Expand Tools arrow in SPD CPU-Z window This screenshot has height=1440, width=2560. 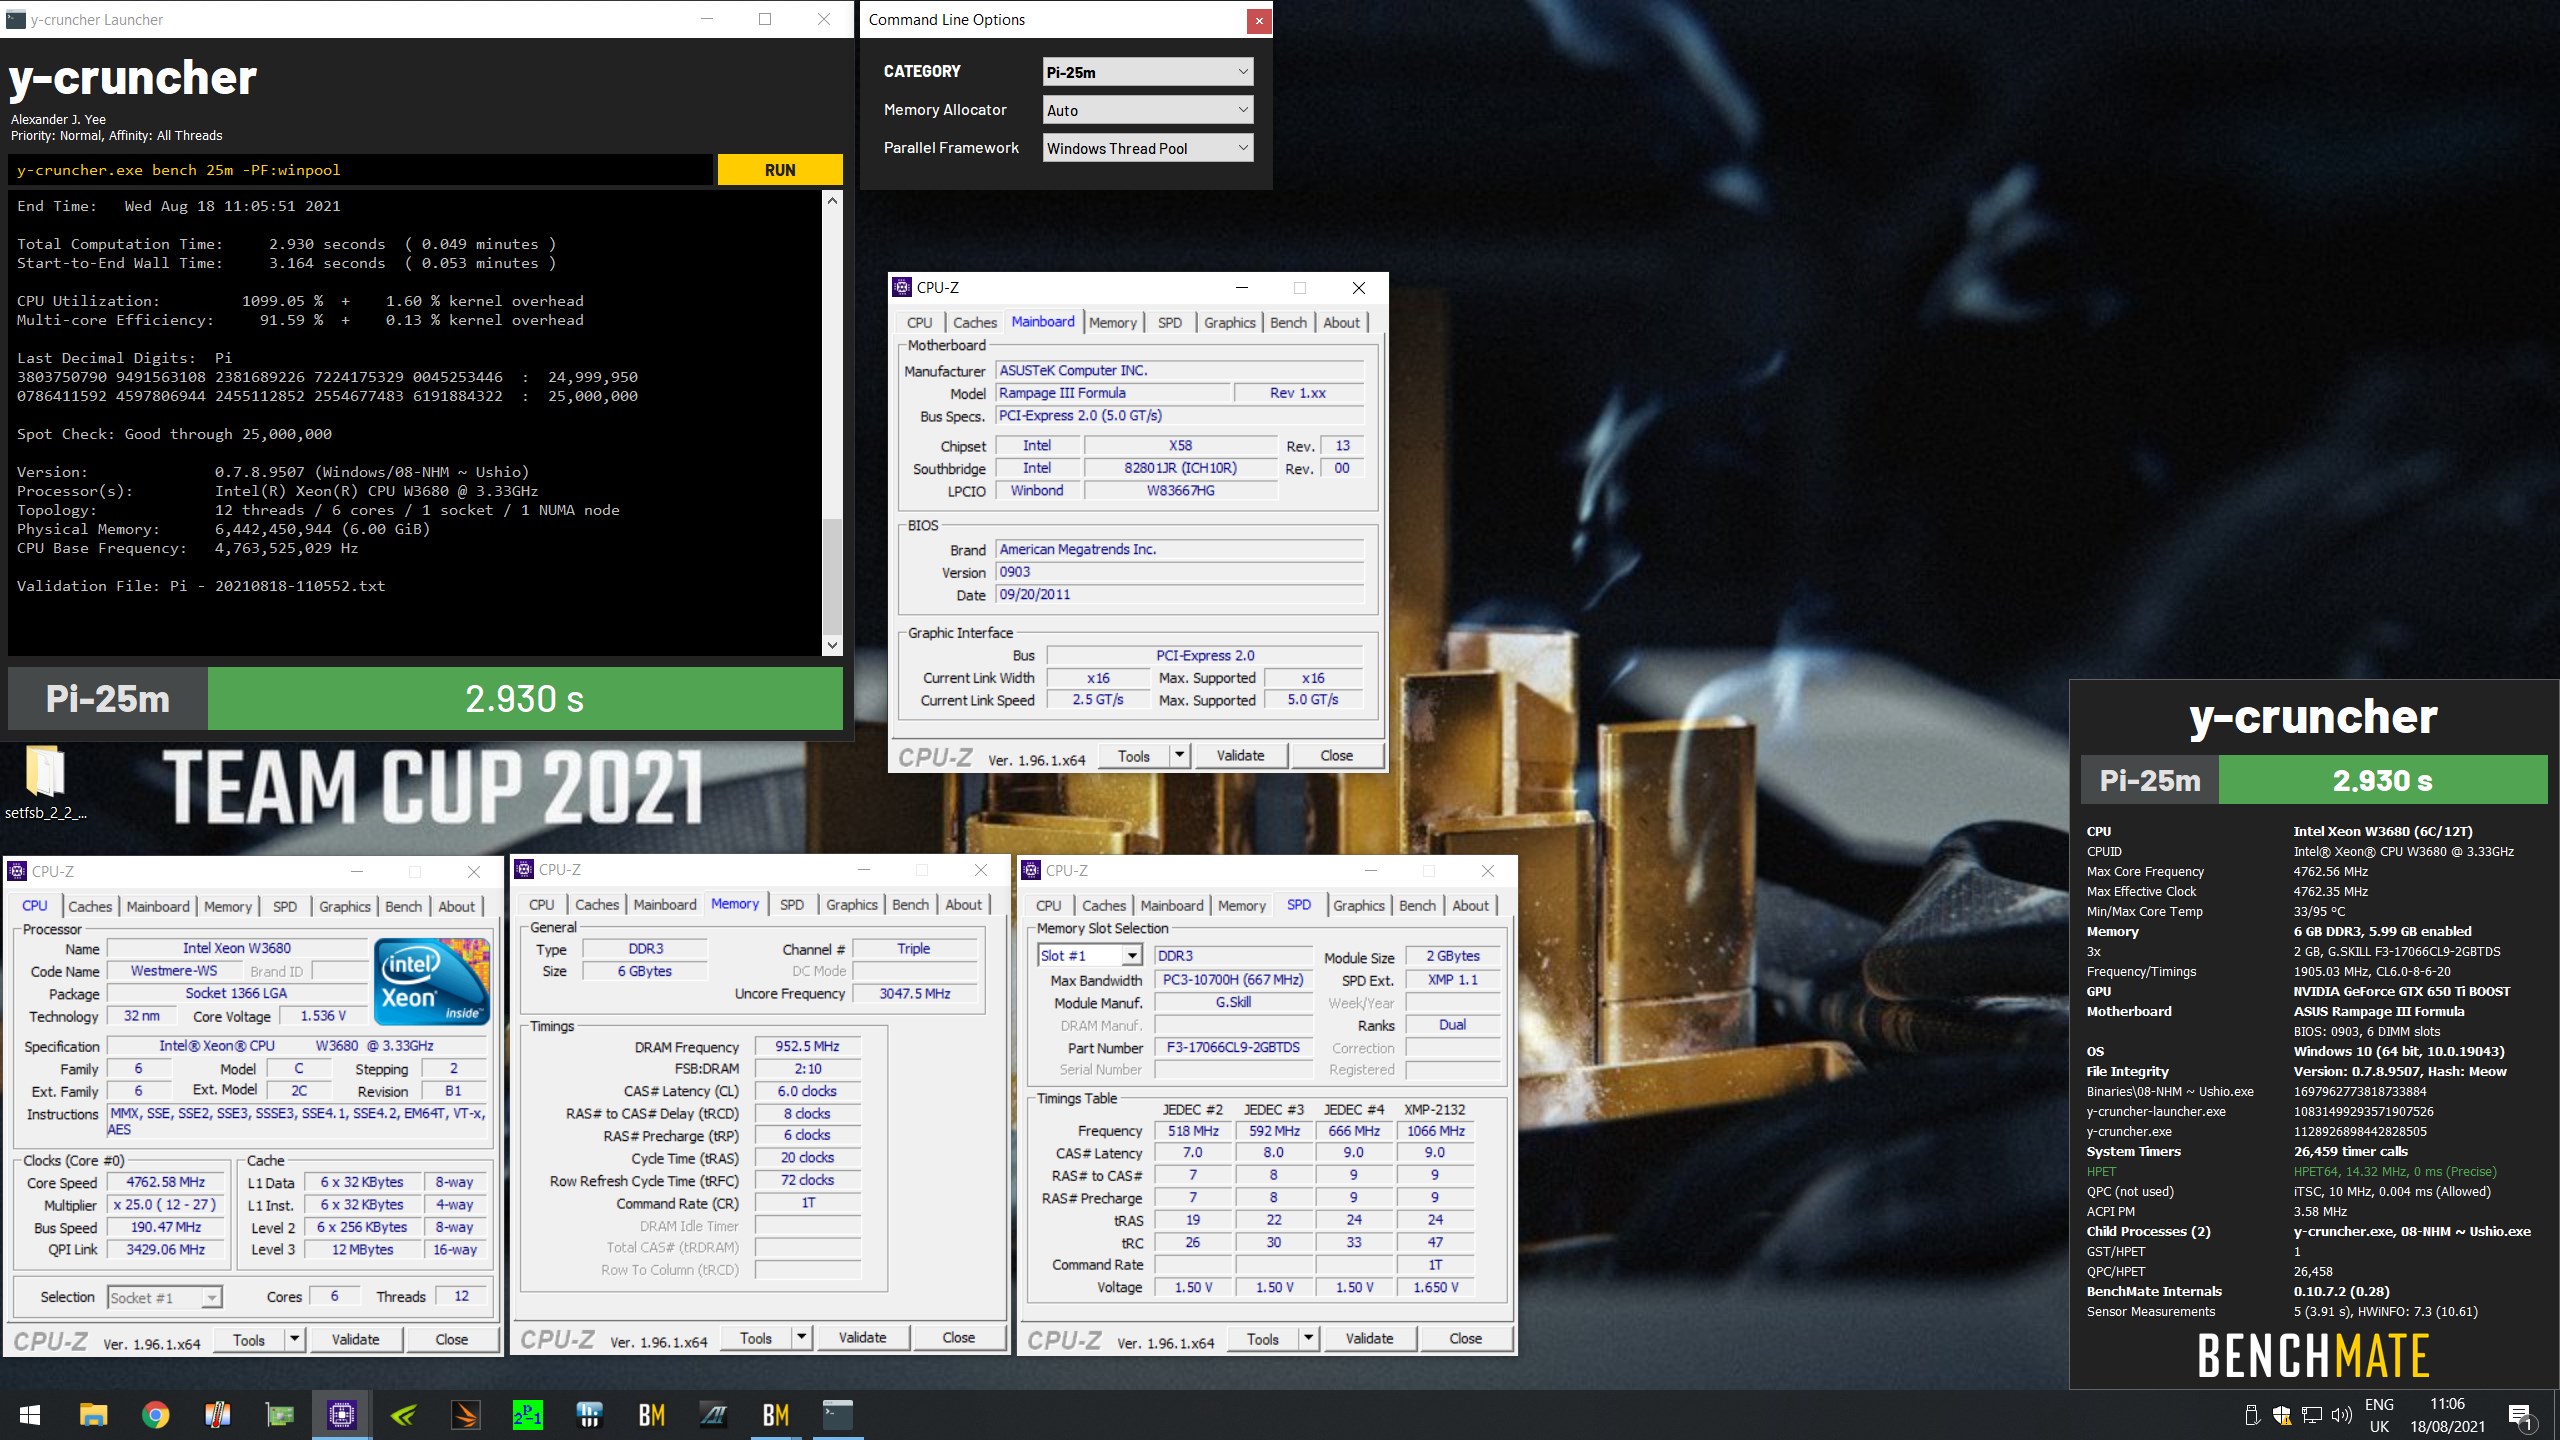[x=1308, y=1338]
